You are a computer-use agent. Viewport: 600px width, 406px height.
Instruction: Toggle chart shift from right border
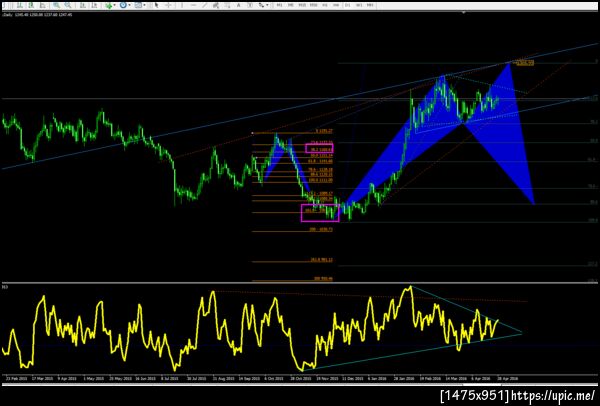point(94,5)
